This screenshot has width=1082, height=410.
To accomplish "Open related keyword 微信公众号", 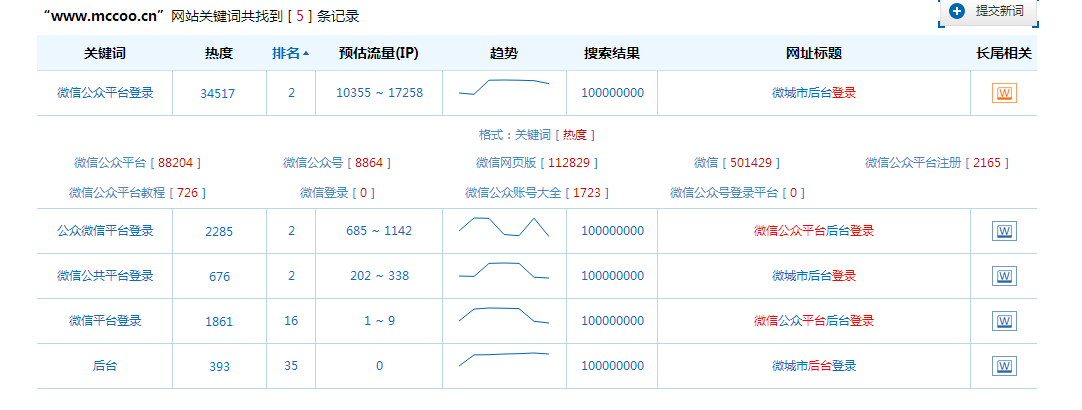I will click(x=313, y=163).
